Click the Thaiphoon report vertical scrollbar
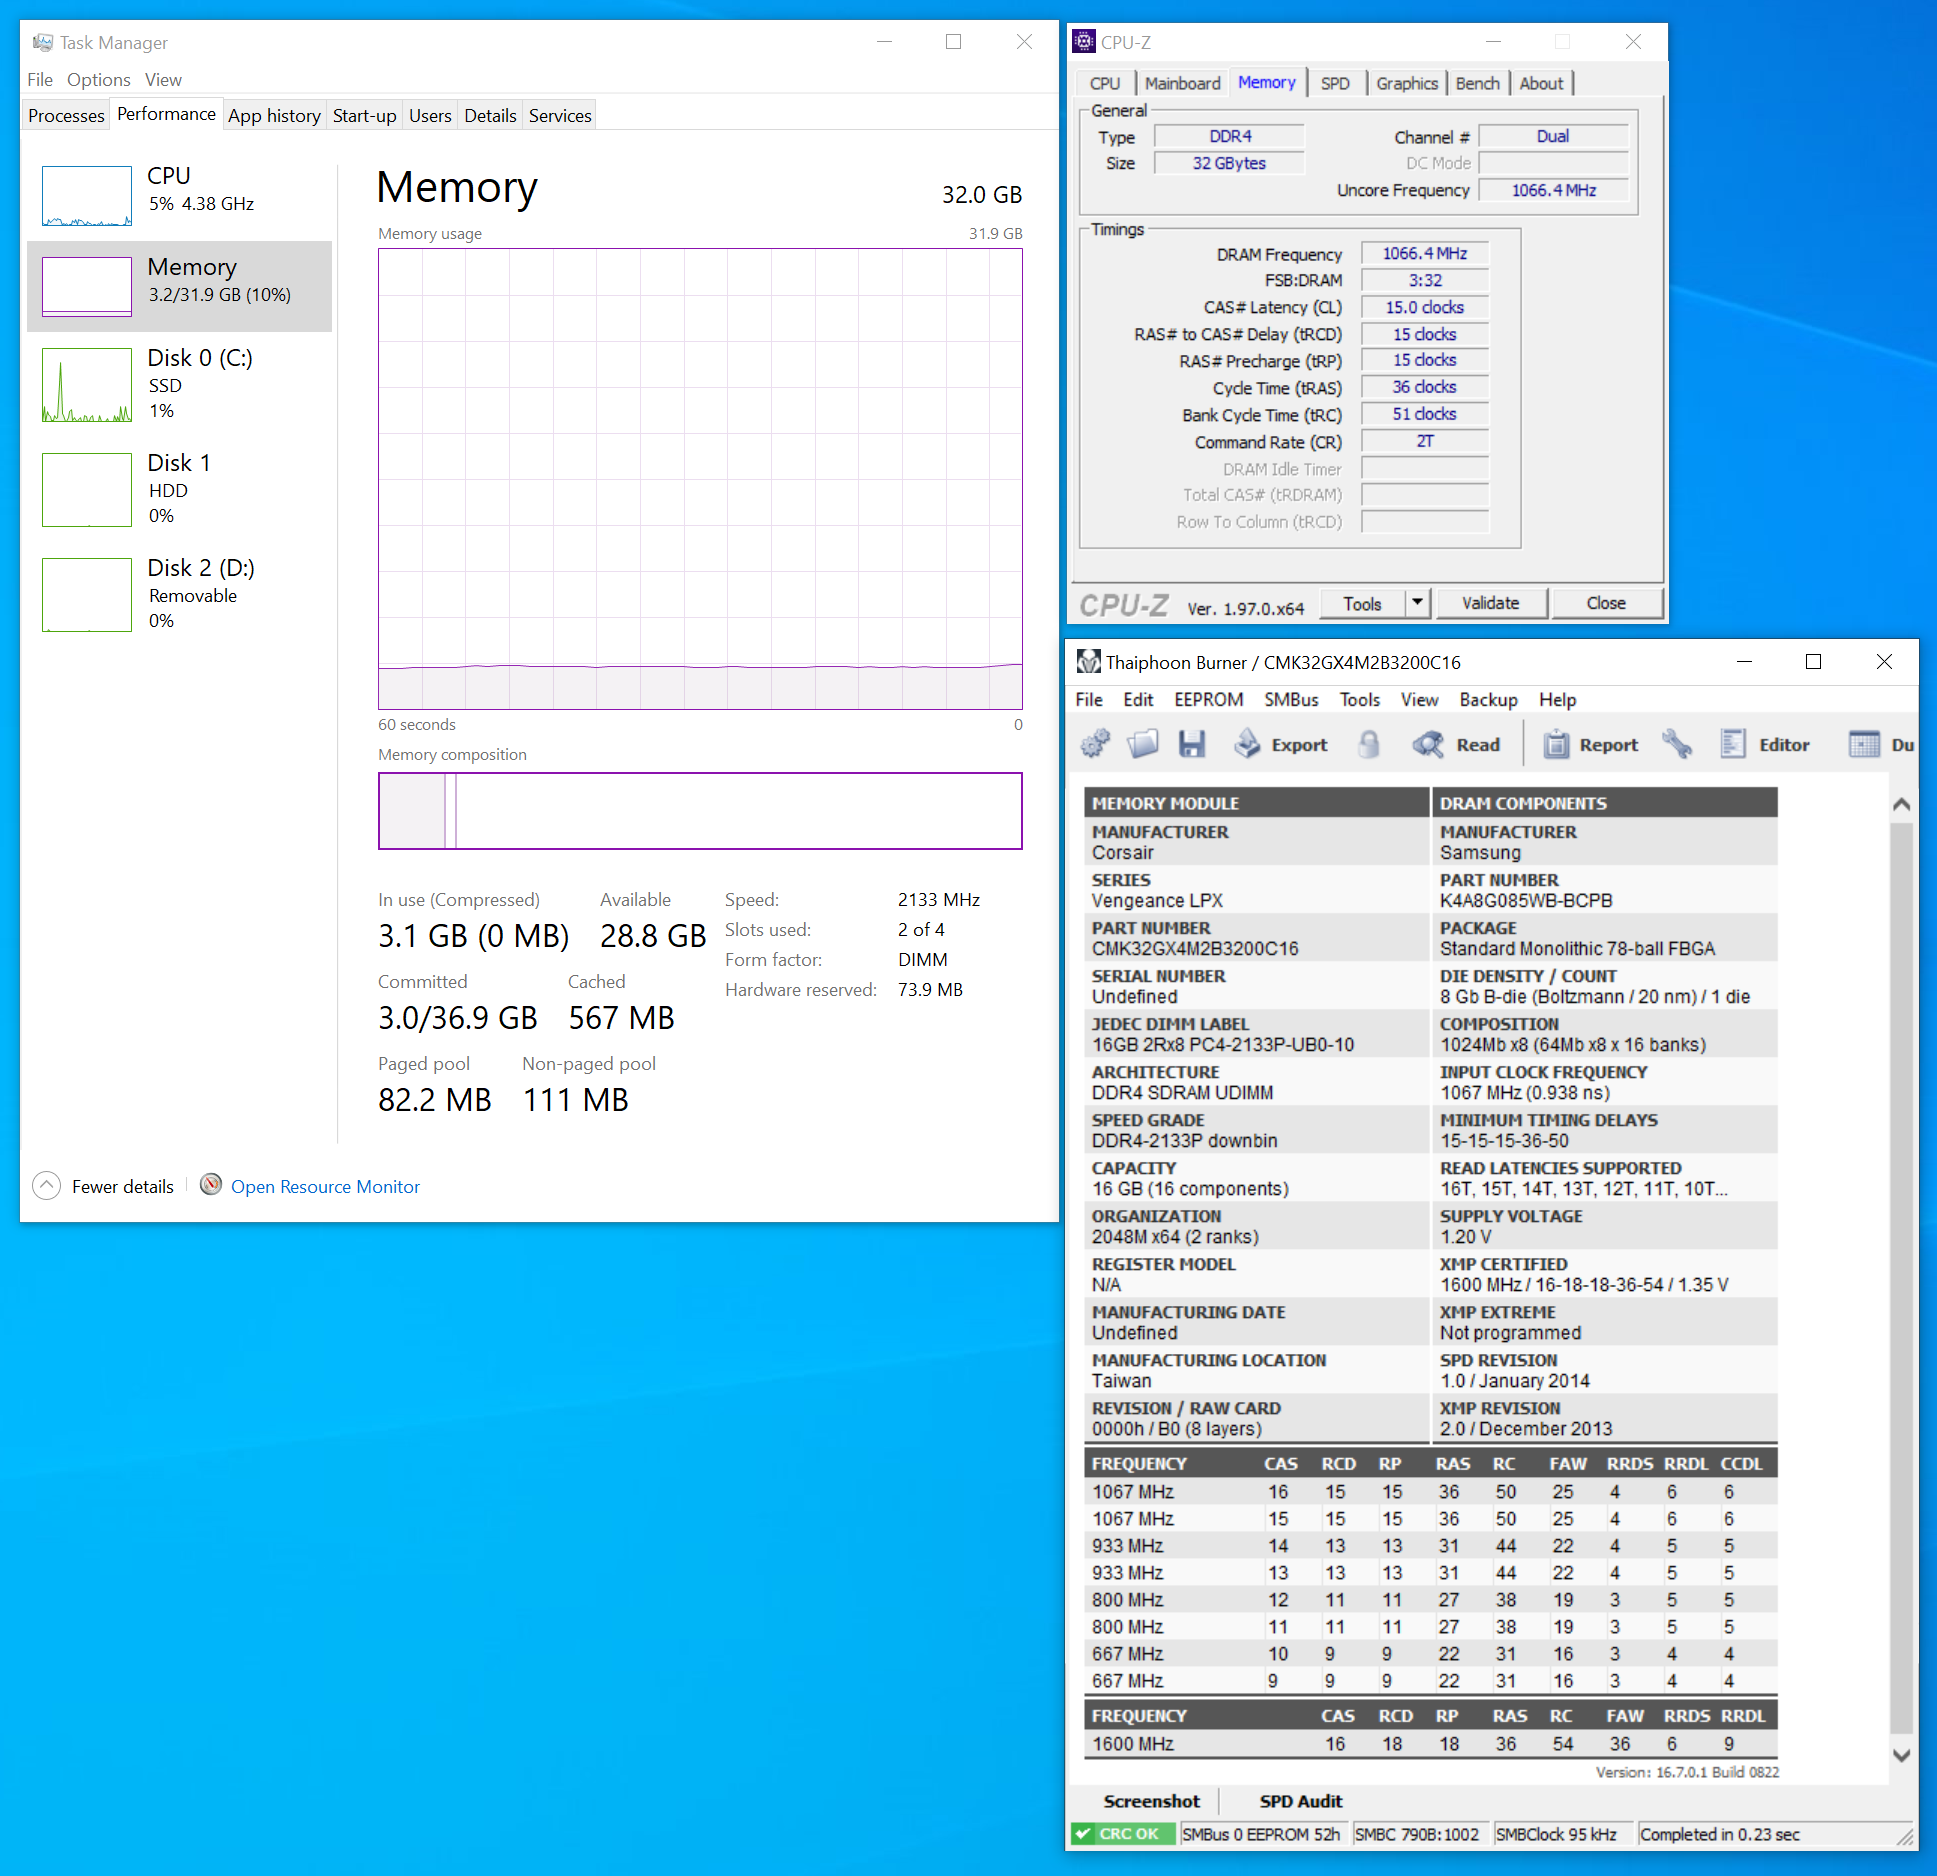The image size is (1937, 1876). (1901, 1278)
